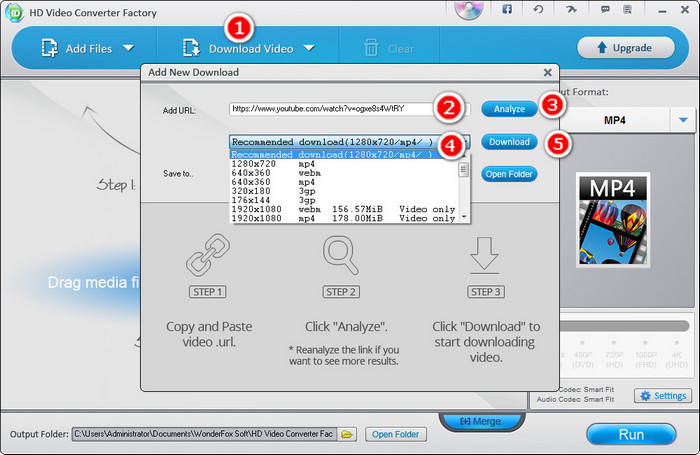The image size is (700, 455).
Task: Expand the Download Video dropdown arrow
Action: point(309,48)
